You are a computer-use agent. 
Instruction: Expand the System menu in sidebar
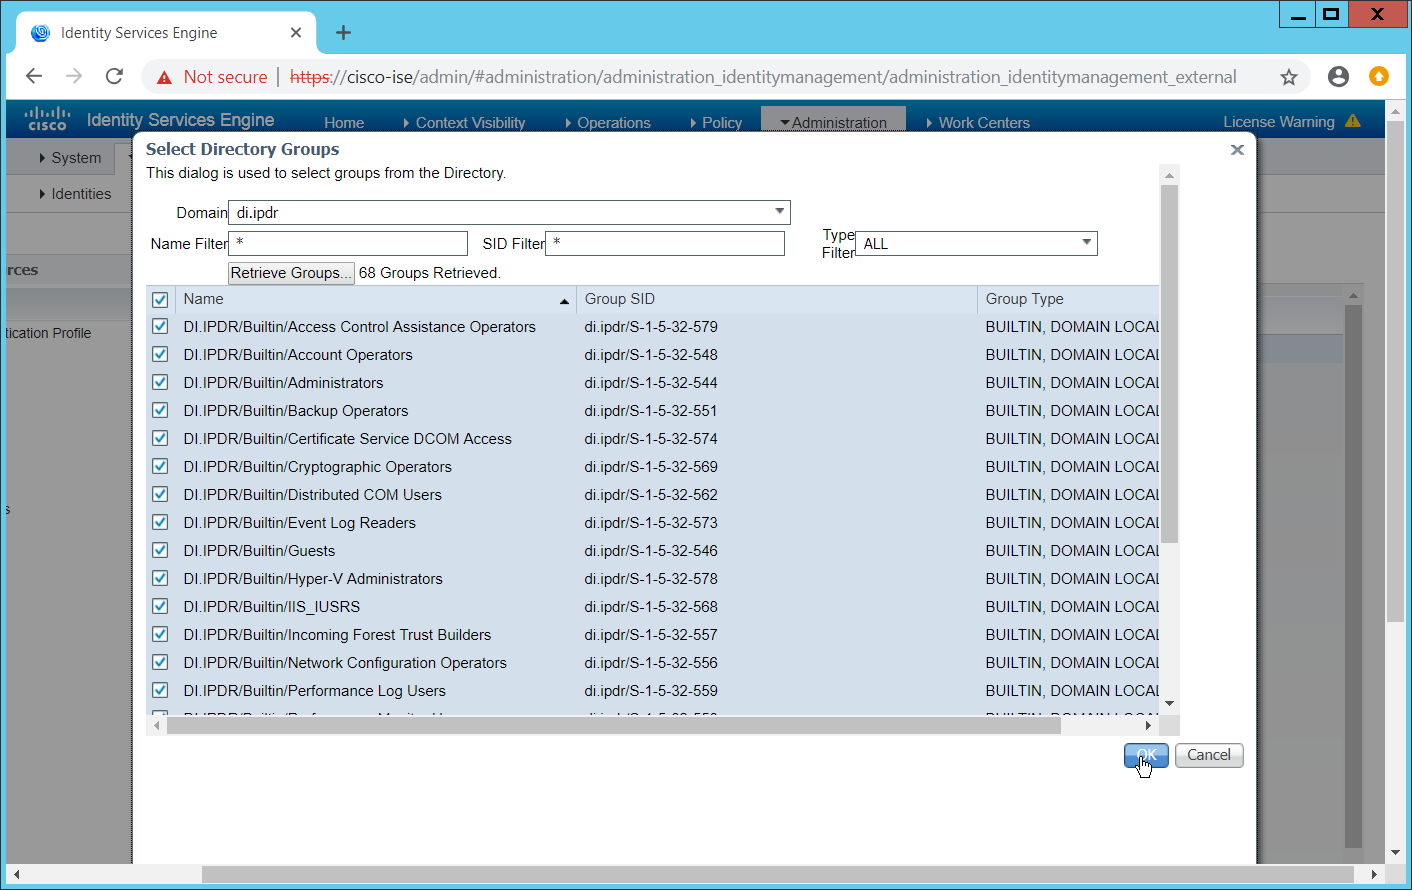coord(70,158)
